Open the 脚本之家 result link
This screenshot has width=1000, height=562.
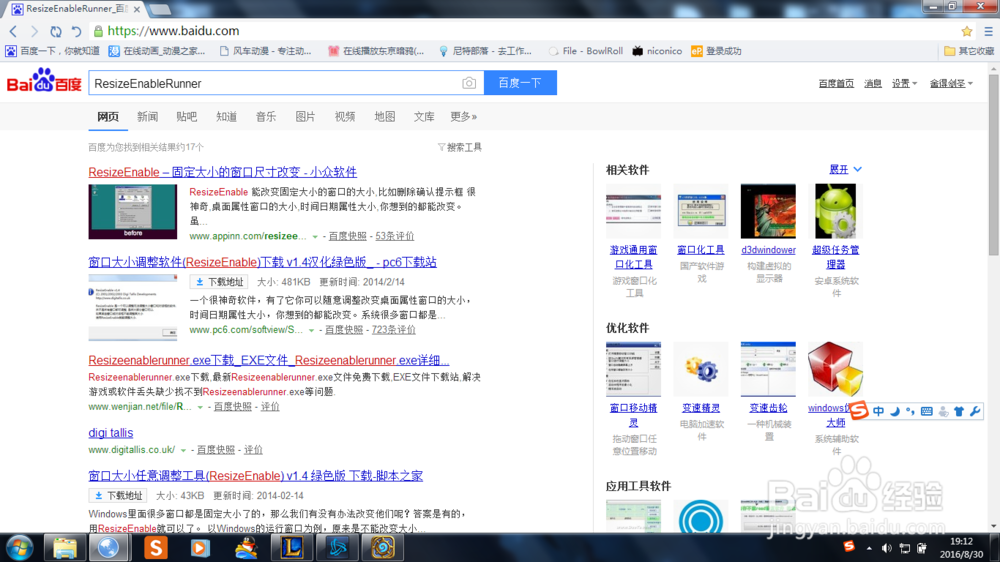pyautogui.click(x=255, y=476)
